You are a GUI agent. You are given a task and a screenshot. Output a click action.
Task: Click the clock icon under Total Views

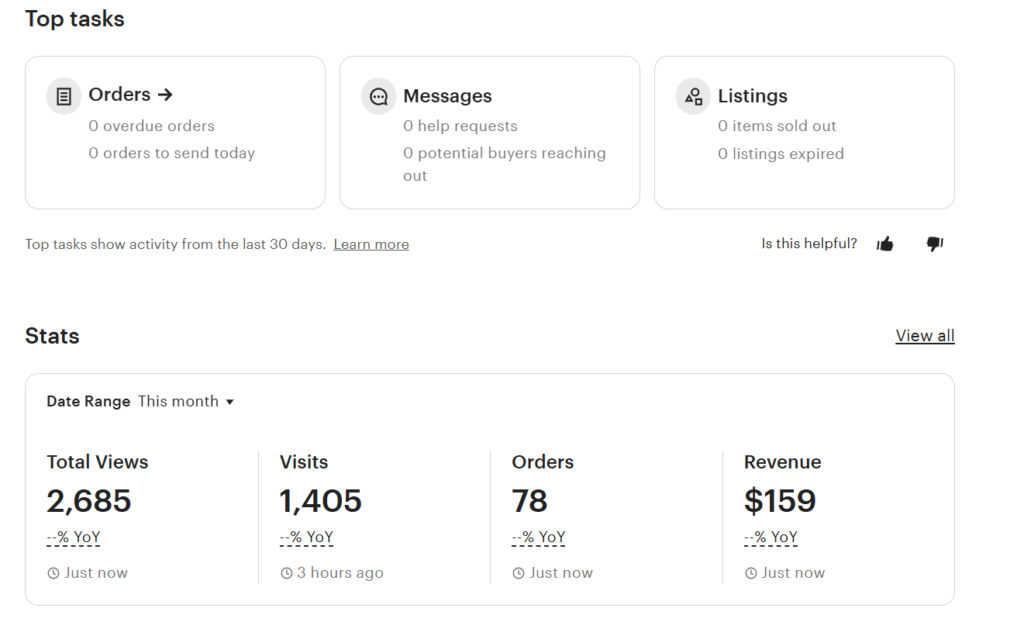pos(53,574)
